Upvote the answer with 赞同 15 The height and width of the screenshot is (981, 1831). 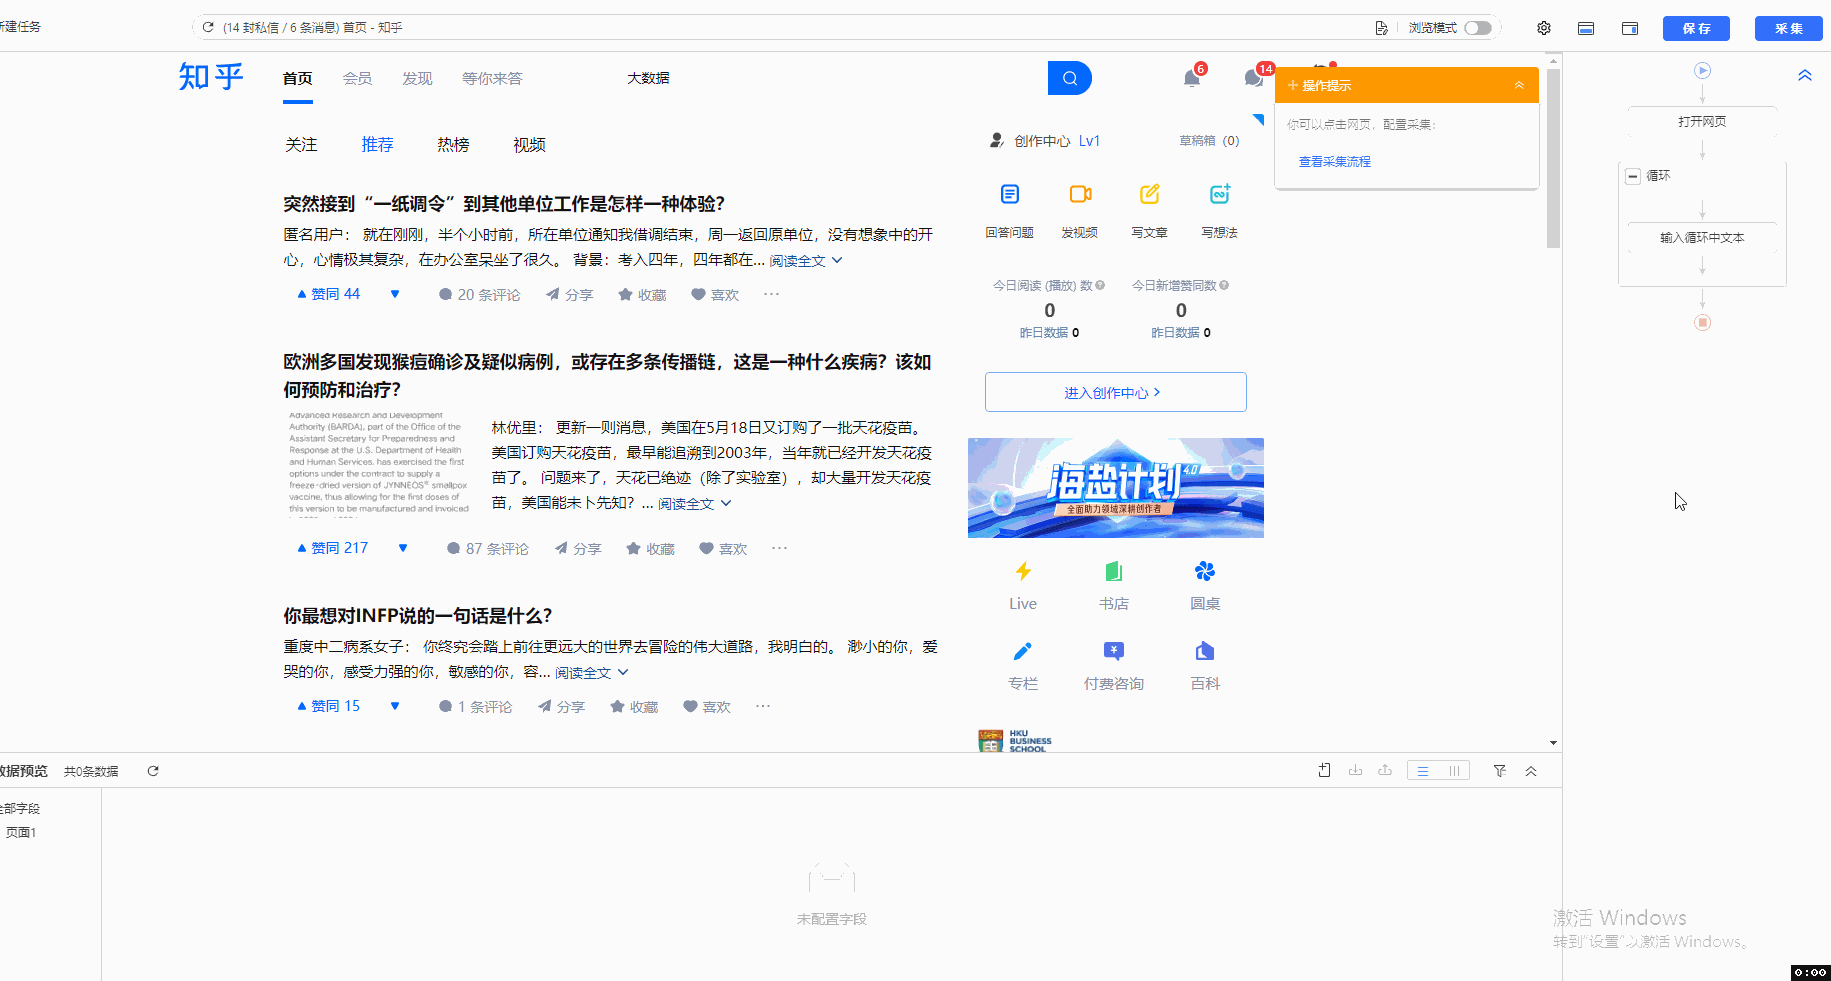(328, 706)
